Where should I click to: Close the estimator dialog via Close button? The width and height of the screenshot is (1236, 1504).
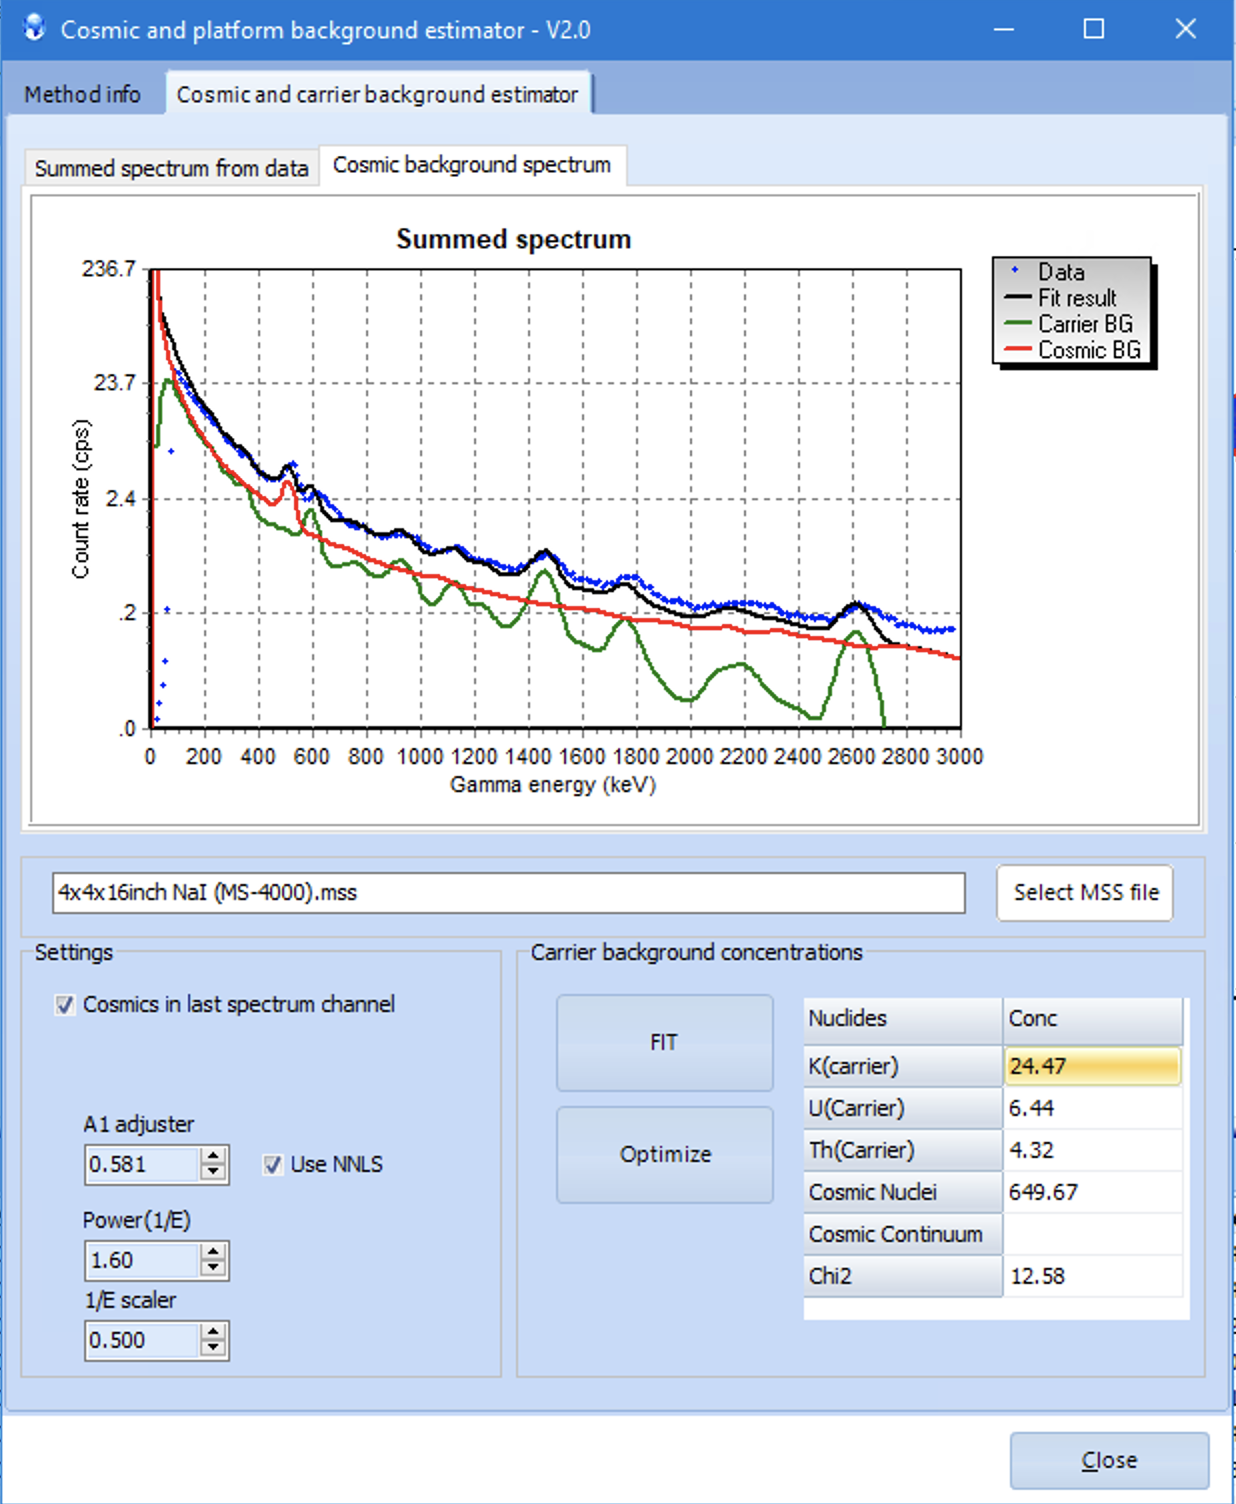(1108, 1460)
